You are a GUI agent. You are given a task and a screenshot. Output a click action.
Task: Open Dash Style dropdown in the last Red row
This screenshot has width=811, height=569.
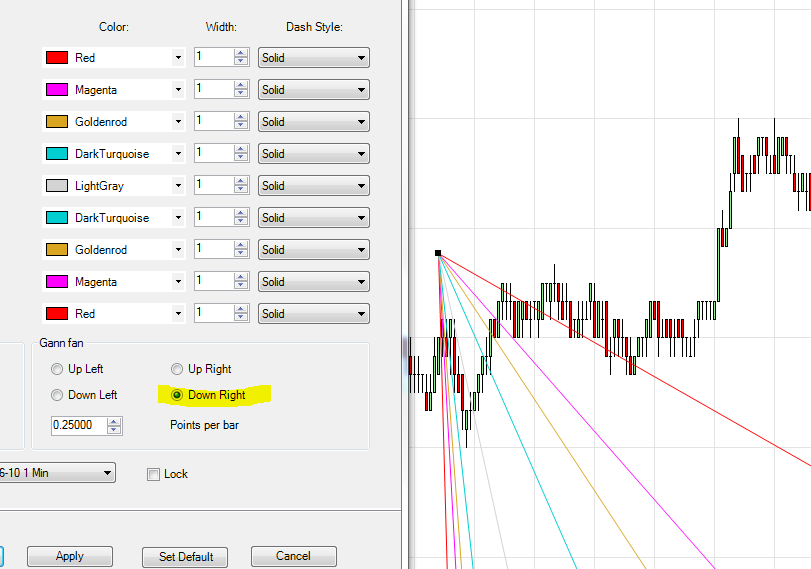coord(314,313)
